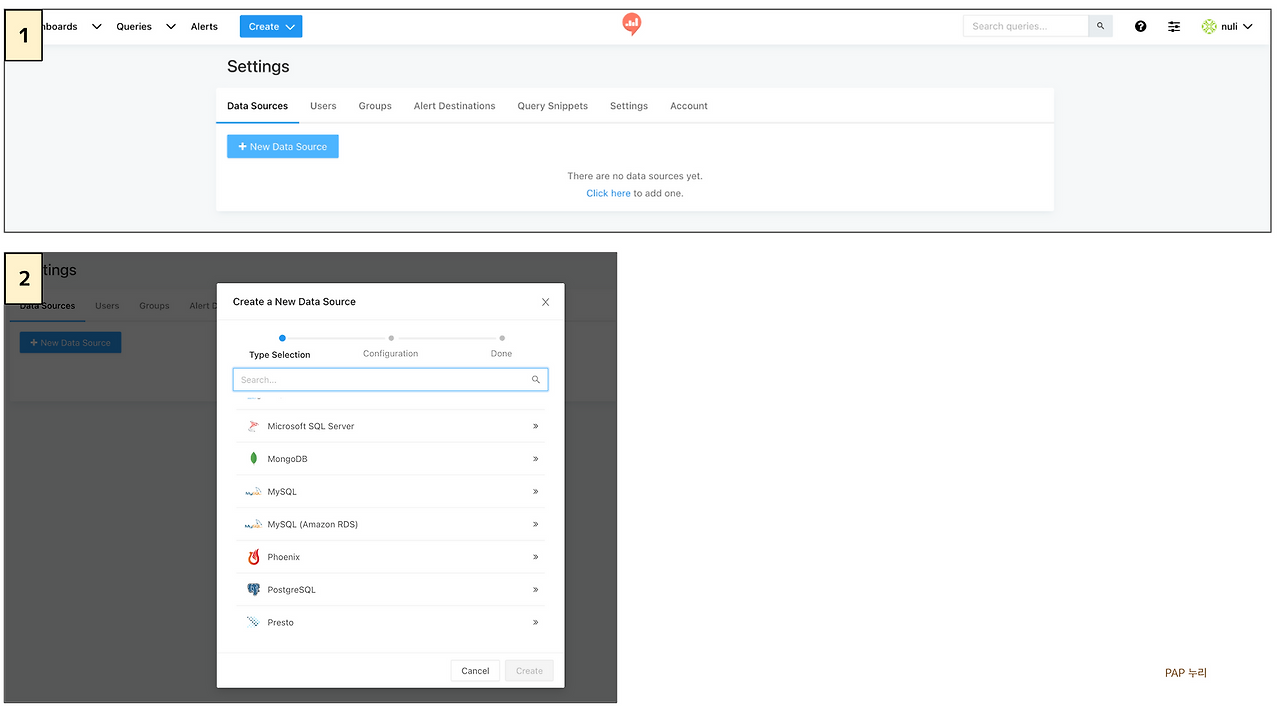
Task: Click the Create button in the dialog
Action: pos(529,671)
